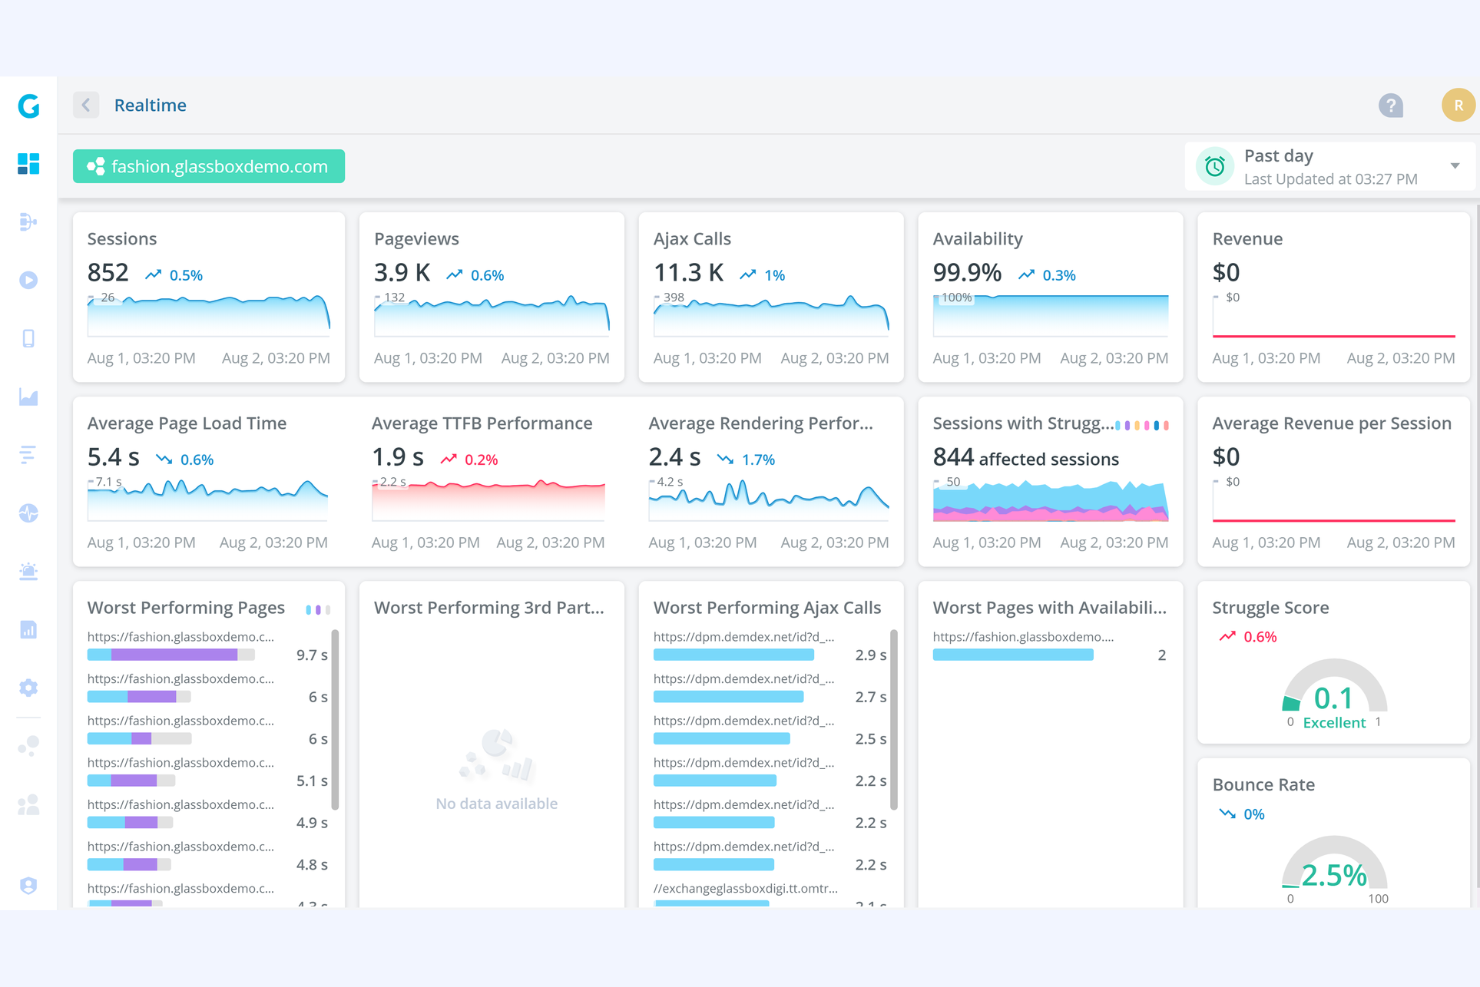Click the audience users icon in sidebar
Viewport: 1480px width, 987px height.
pos(27,804)
